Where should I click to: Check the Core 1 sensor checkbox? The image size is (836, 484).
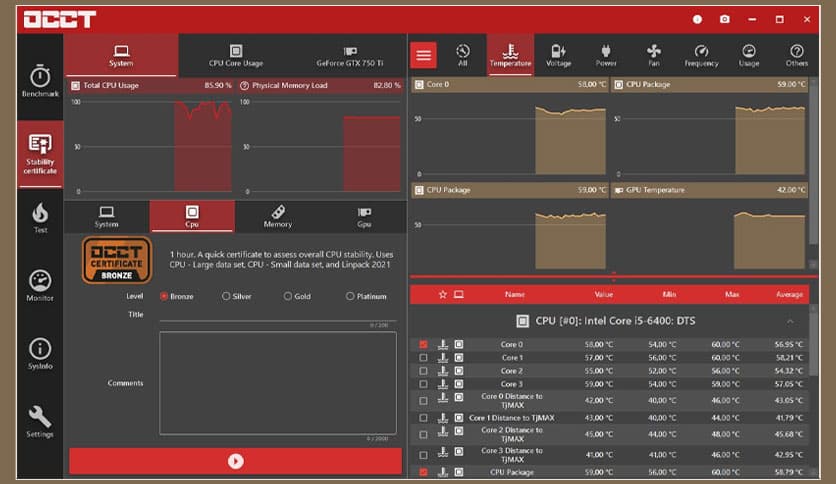pos(423,358)
